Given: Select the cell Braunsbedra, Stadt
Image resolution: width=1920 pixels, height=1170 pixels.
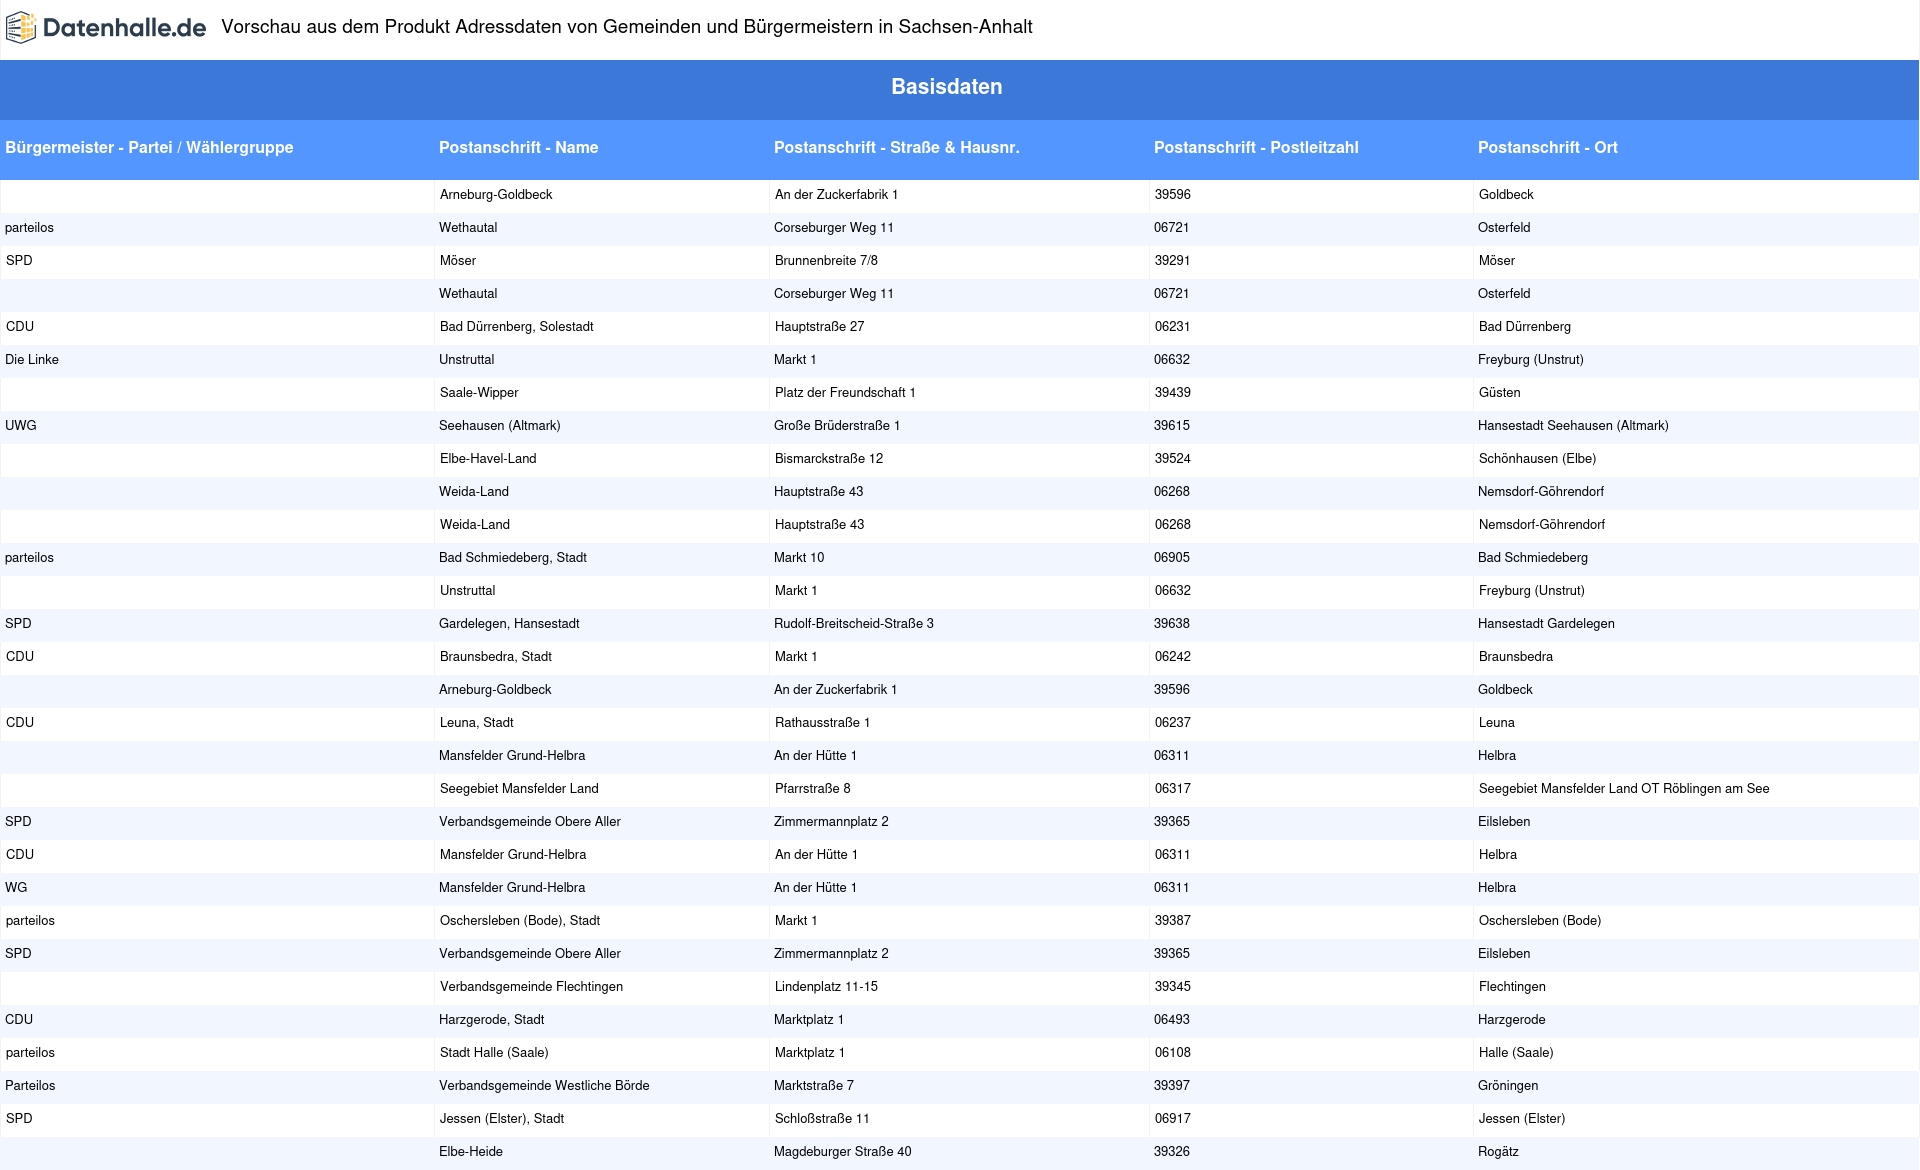Looking at the screenshot, I should point(496,657).
